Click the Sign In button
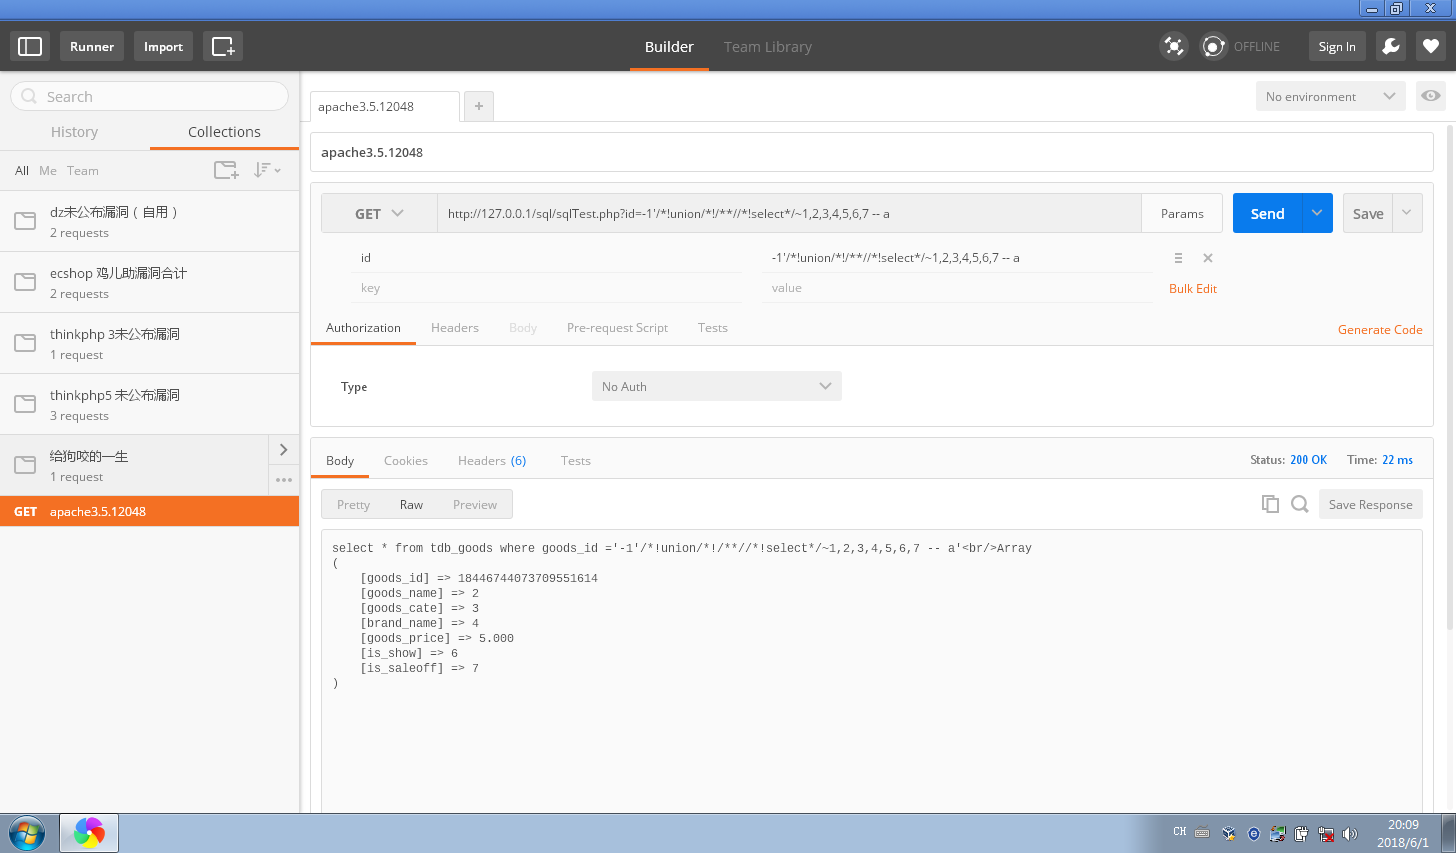 (1337, 46)
